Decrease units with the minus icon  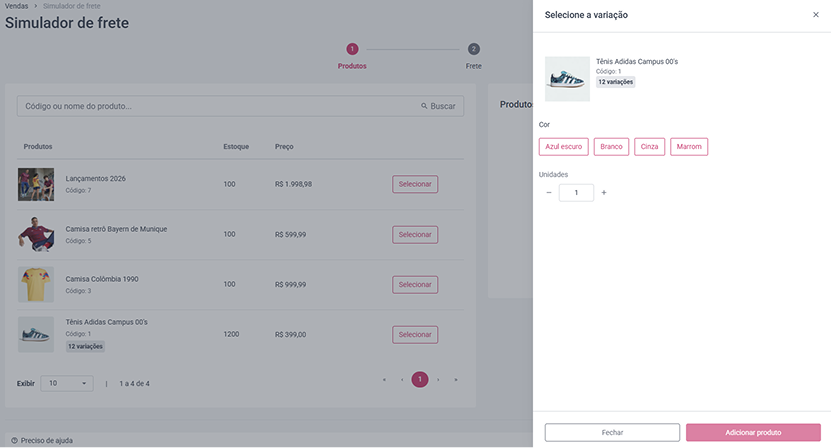pos(549,192)
